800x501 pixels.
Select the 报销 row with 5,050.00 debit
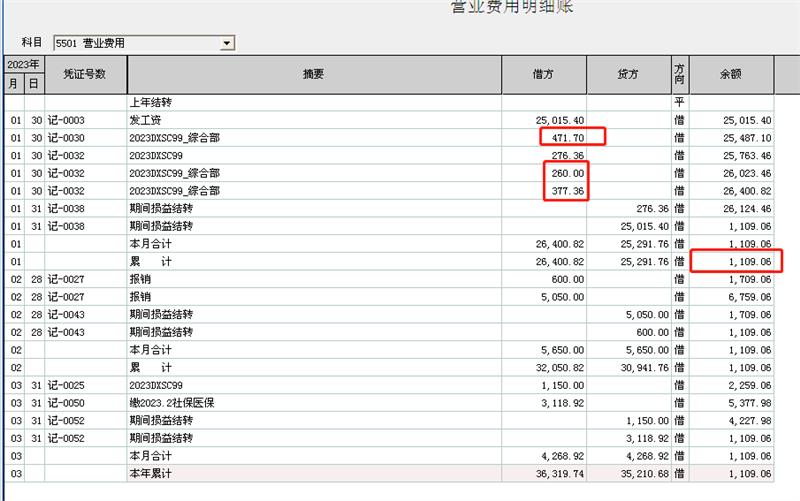click(313, 297)
